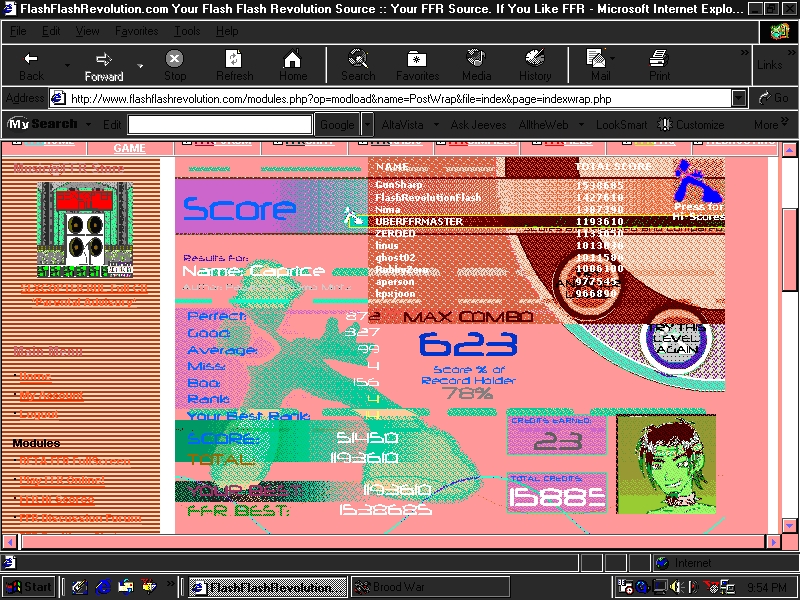The width and height of the screenshot is (800, 600).
Task: Stop the page from loading
Action: coord(174,66)
